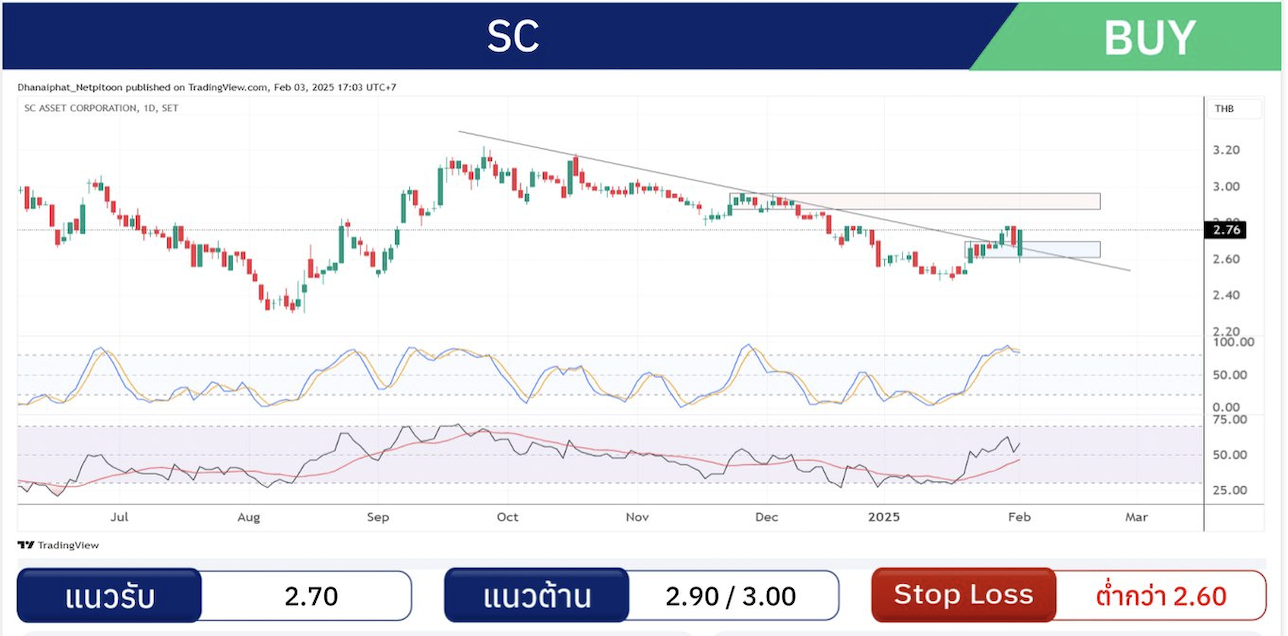Click the THB currency label on price axis
The width and height of the screenshot is (1288, 636).
coord(1224,108)
